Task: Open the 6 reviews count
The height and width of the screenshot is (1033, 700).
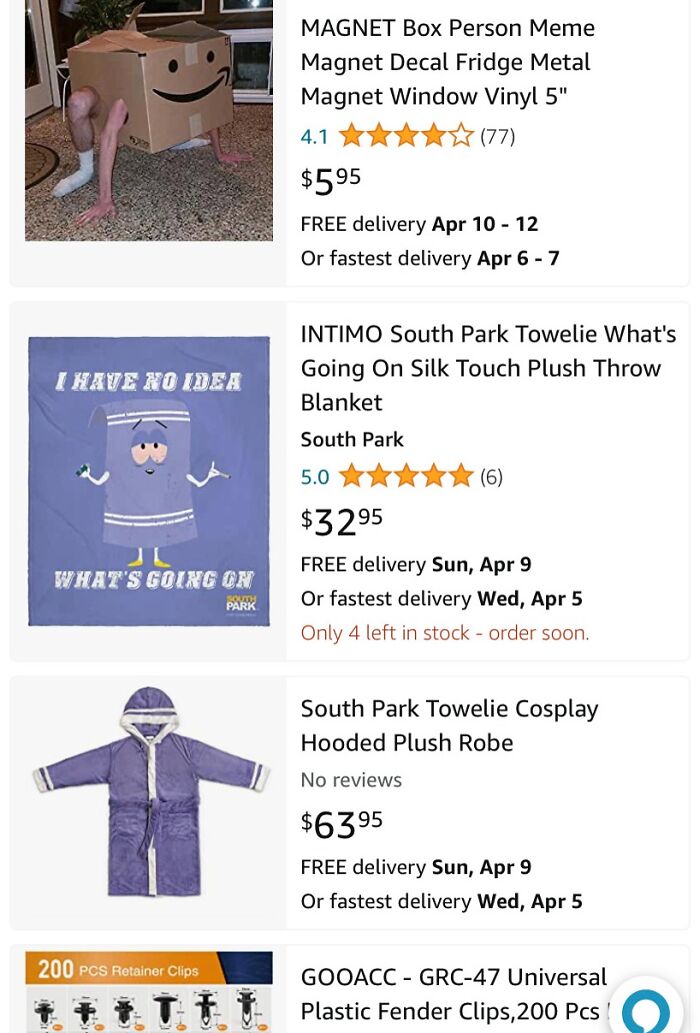Action: (491, 477)
